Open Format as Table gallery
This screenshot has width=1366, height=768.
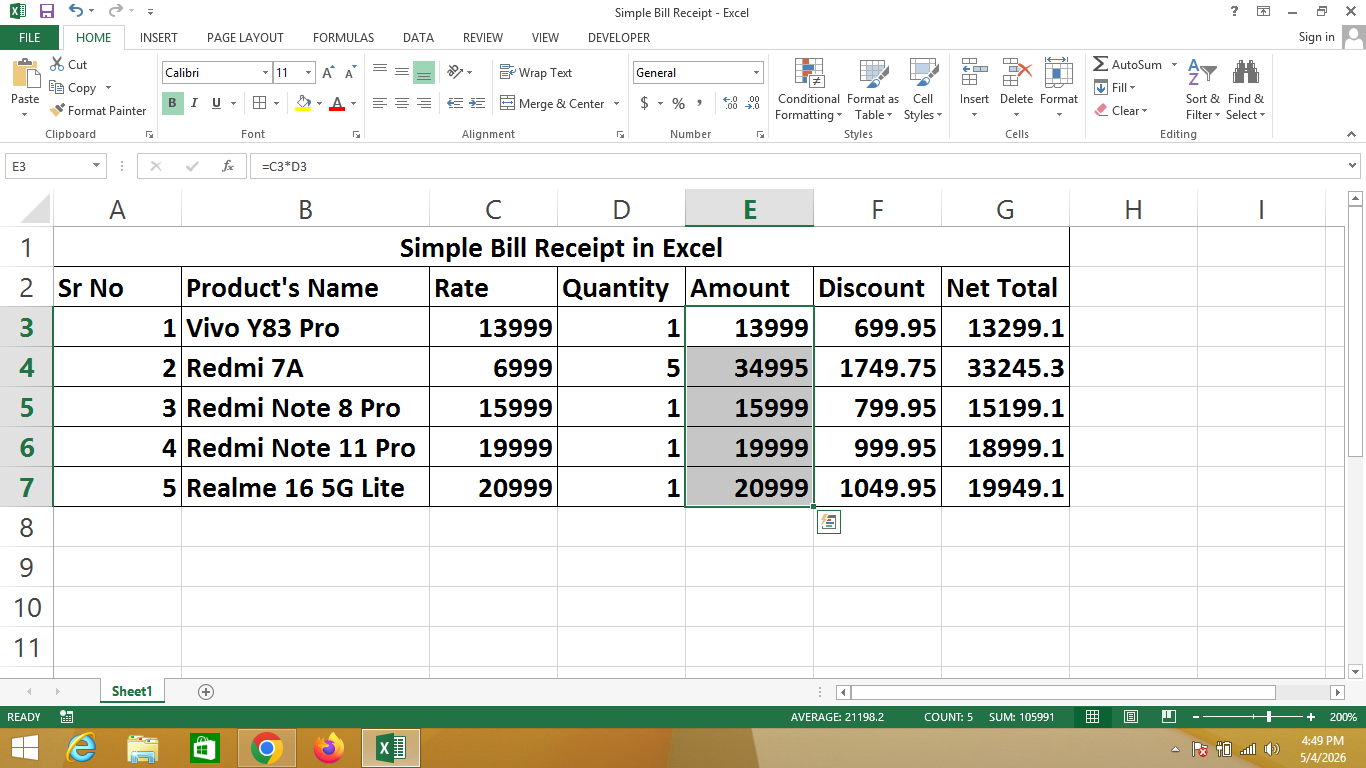click(x=873, y=90)
